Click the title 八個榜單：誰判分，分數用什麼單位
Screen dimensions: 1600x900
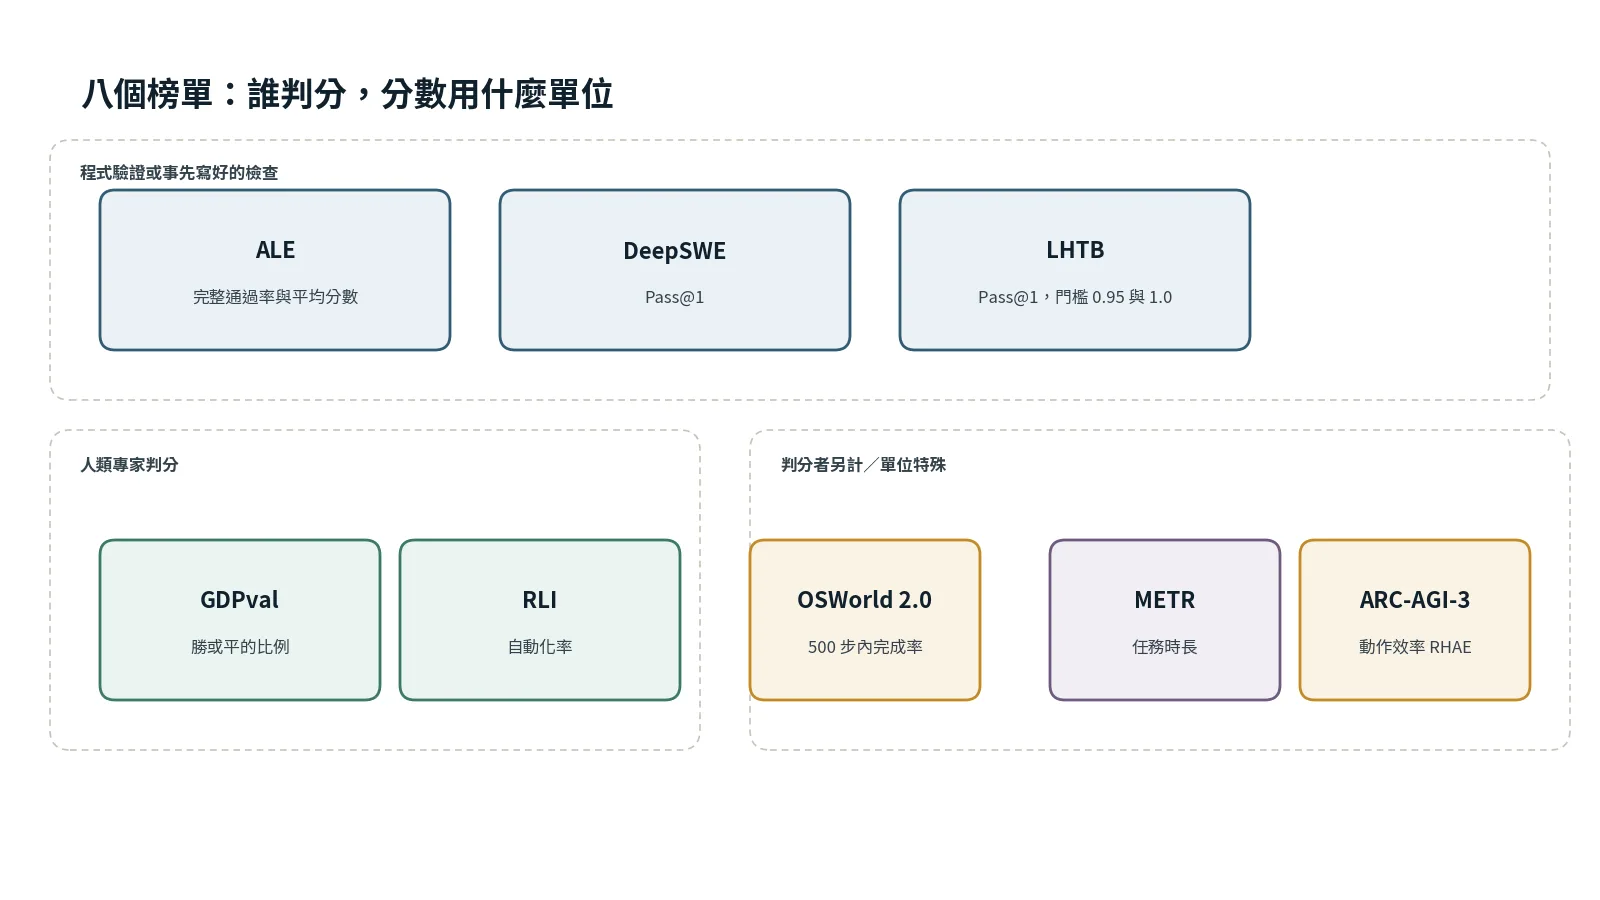click(347, 94)
